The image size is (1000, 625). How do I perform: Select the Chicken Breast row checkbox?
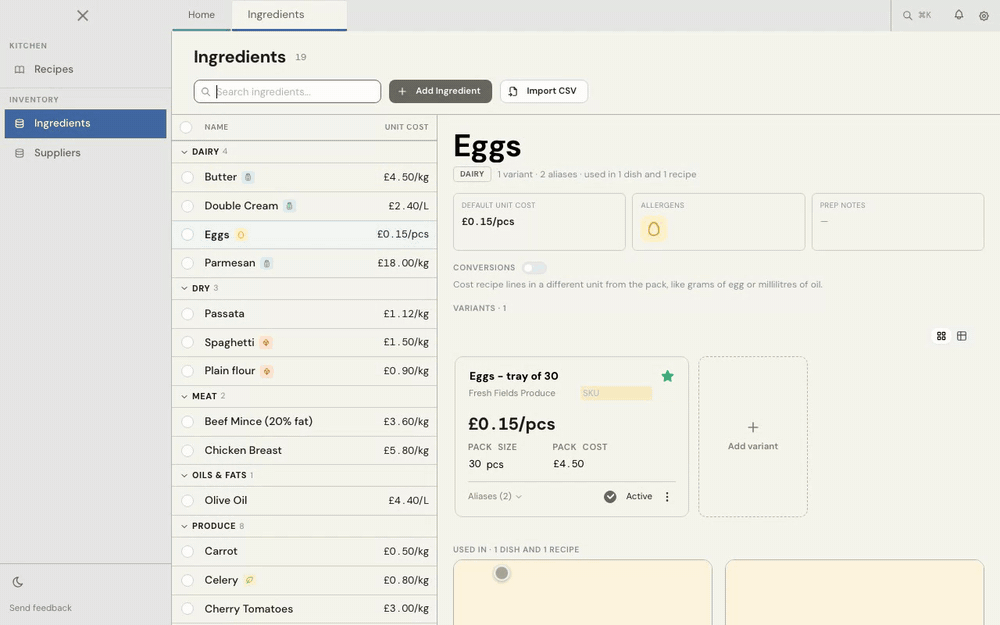point(188,450)
